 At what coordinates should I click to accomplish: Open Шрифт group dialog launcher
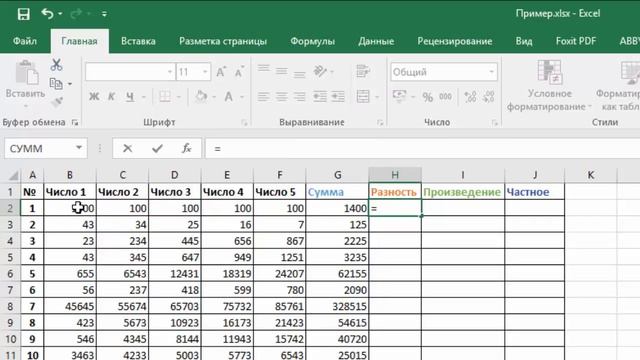pos(244,122)
